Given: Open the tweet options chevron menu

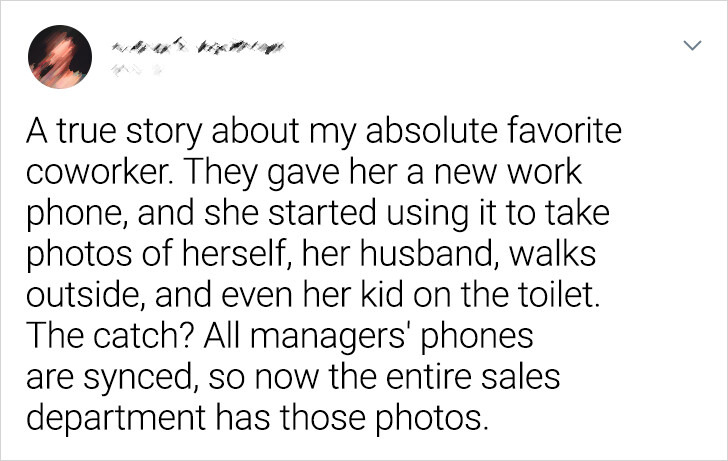Looking at the screenshot, I should (692, 45).
